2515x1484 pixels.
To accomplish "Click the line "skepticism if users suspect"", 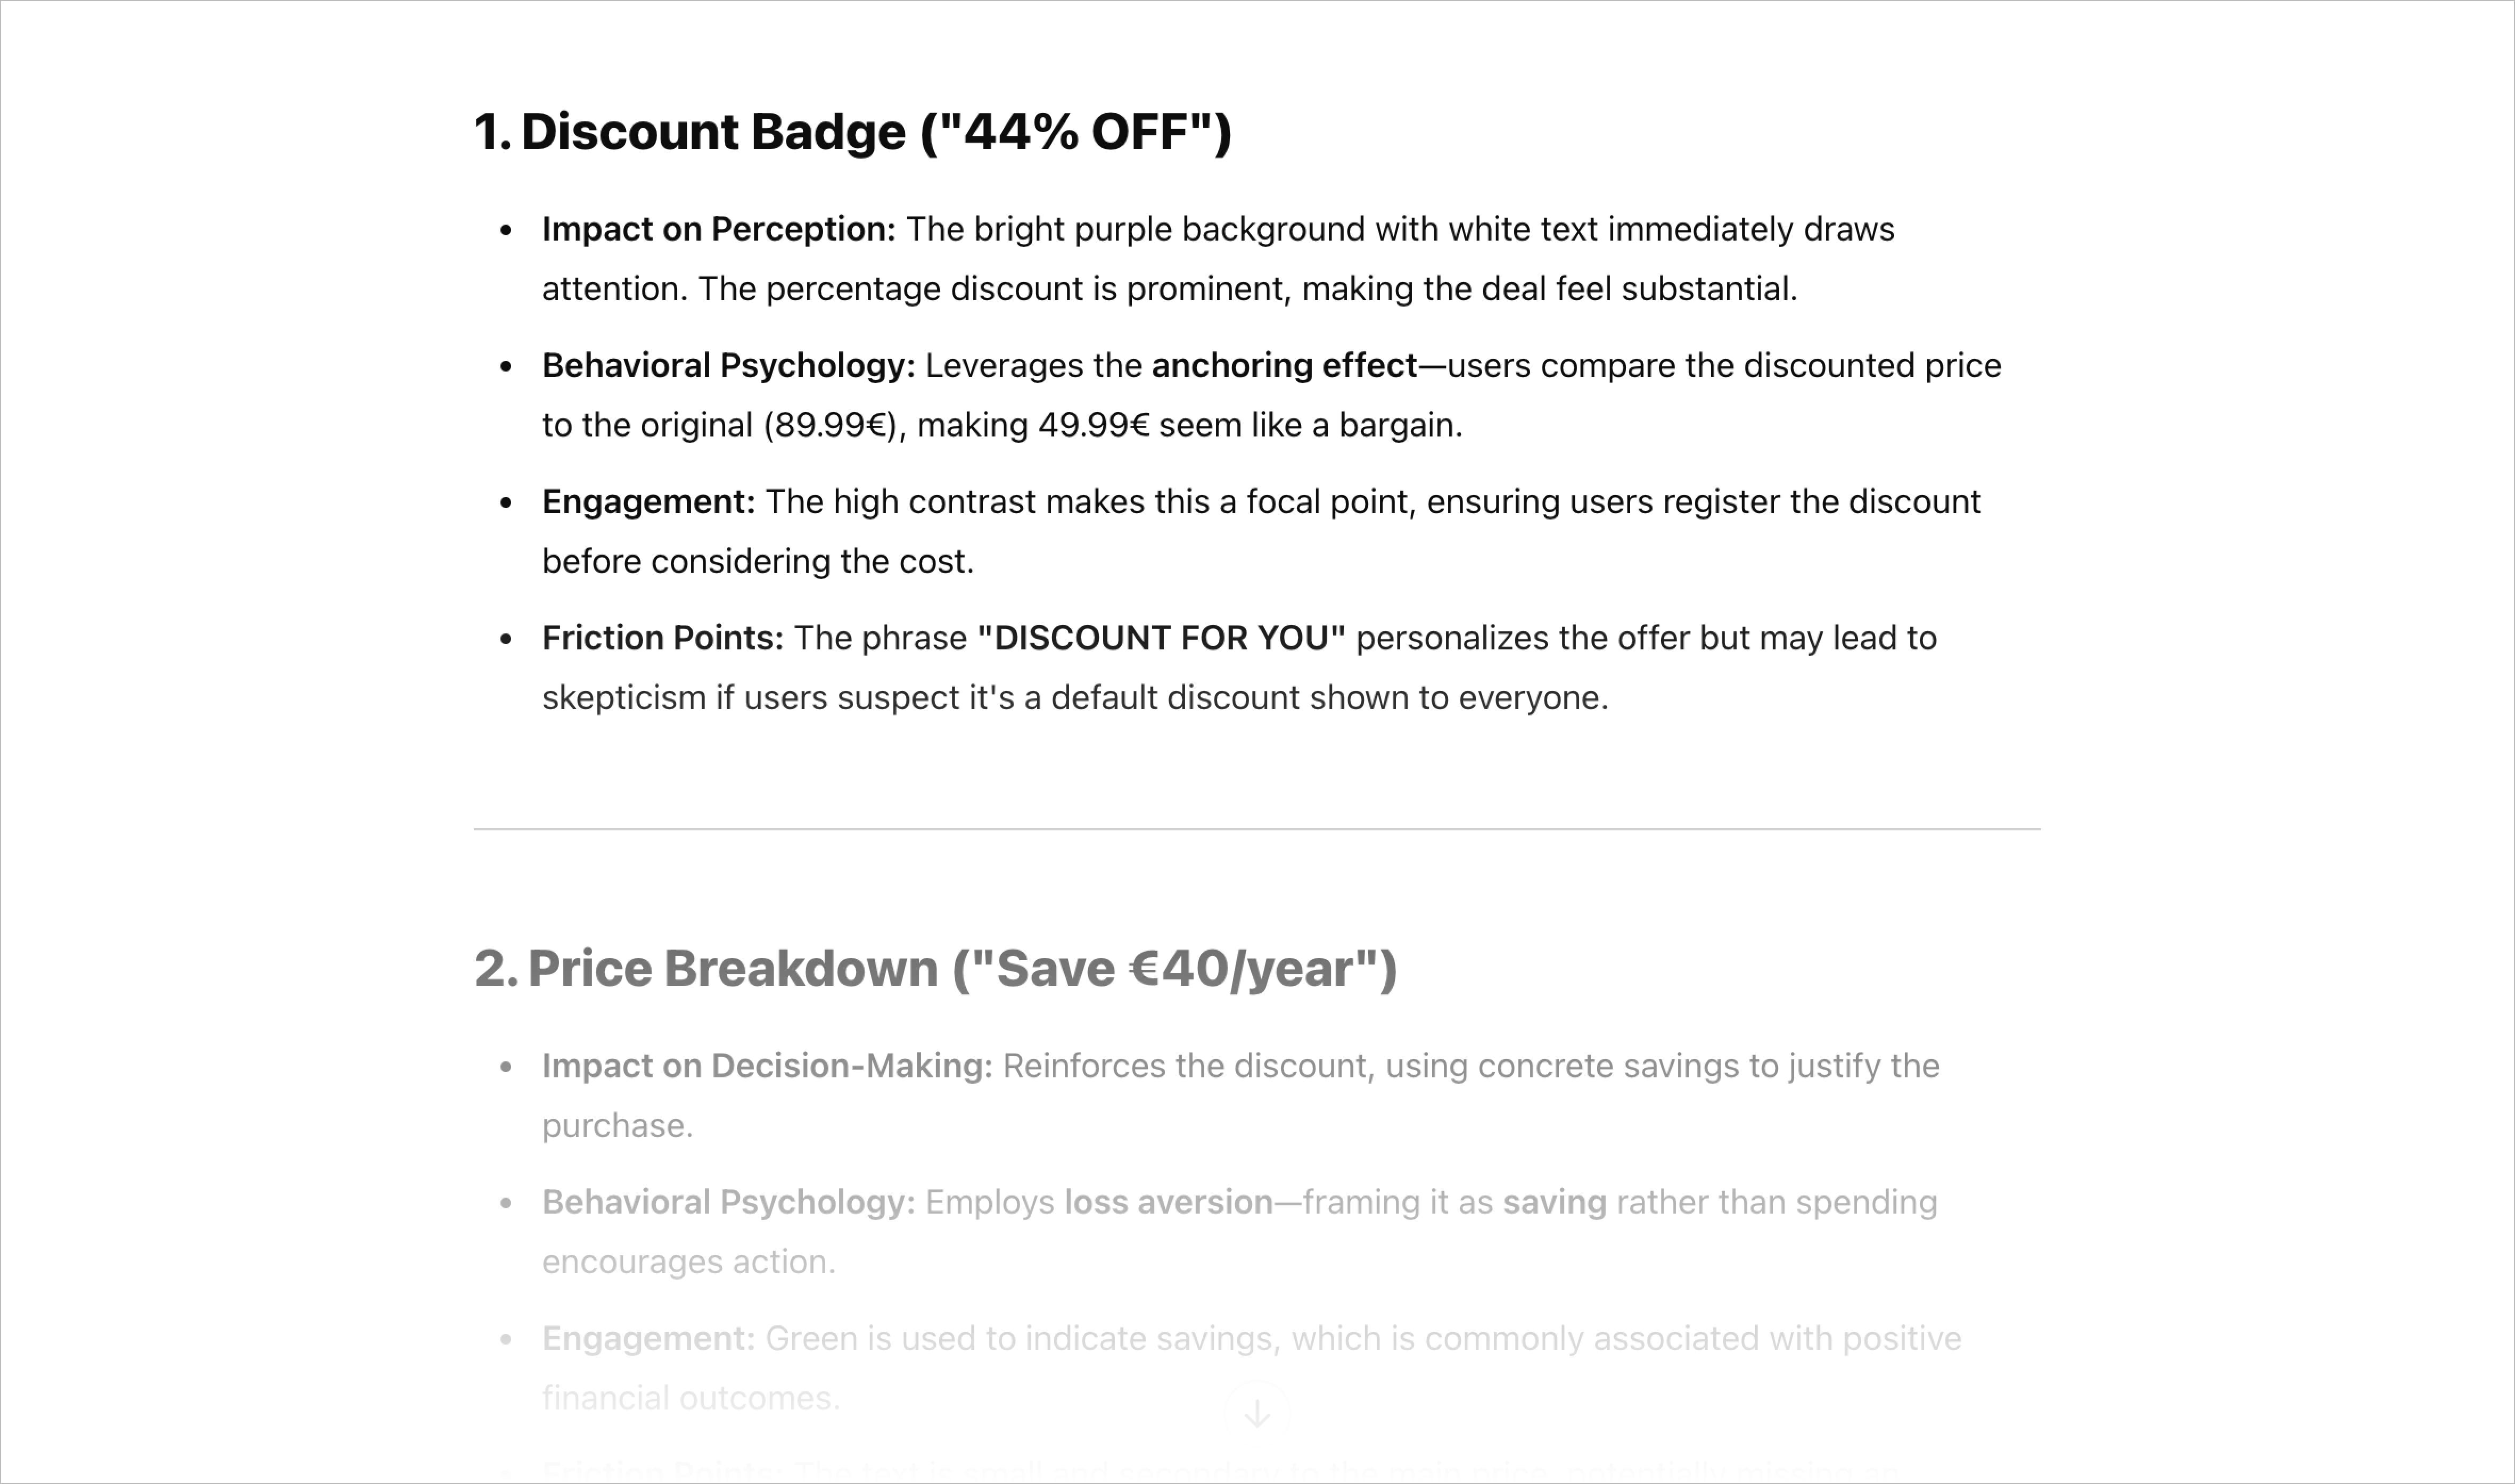I will tap(1075, 697).
